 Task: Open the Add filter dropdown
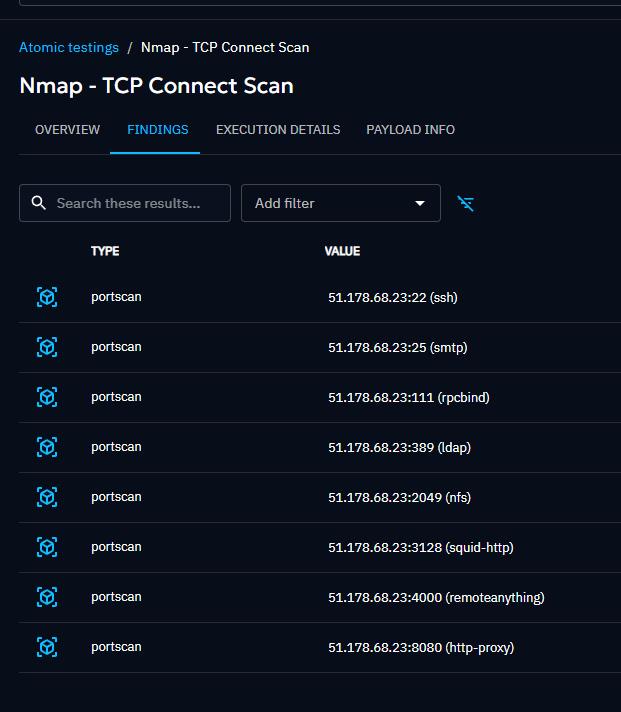[330, 203]
